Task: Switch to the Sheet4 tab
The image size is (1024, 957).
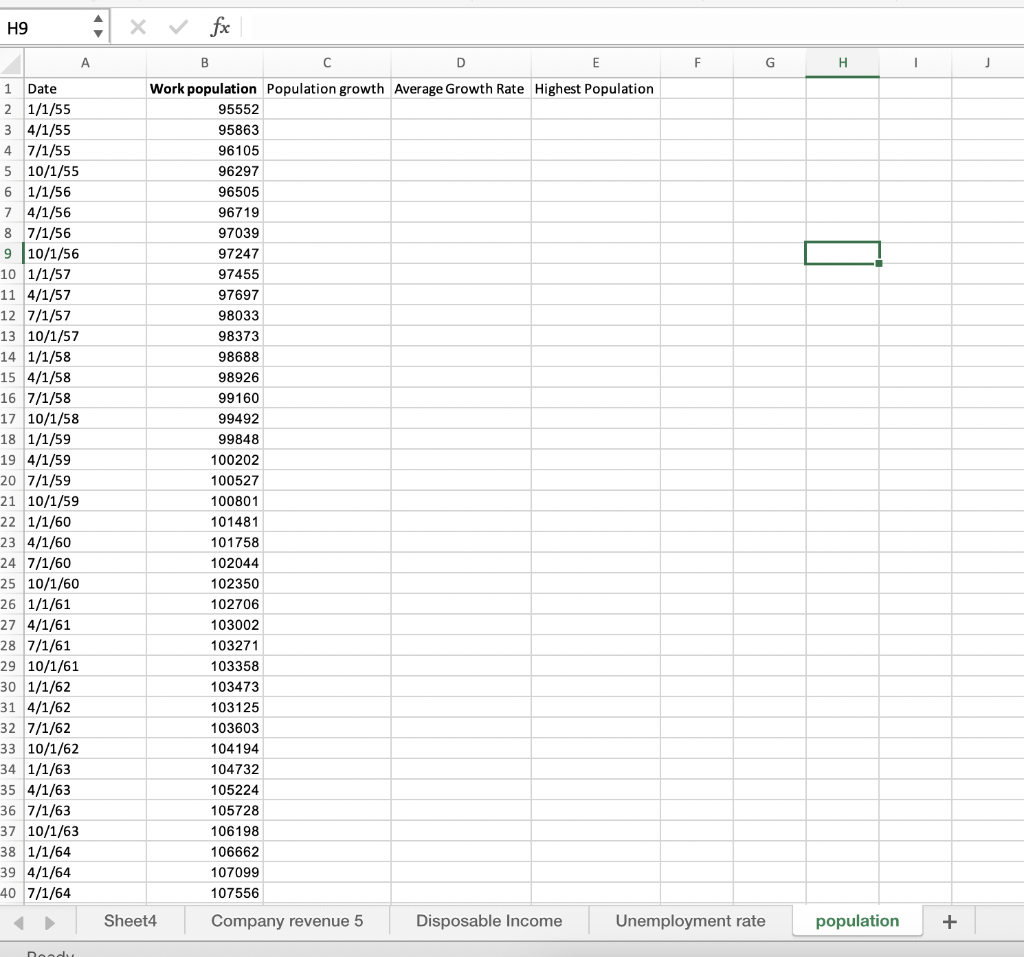Action: [x=130, y=920]
